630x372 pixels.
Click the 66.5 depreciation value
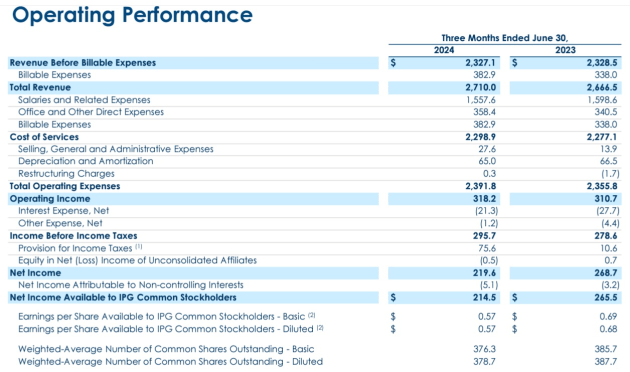(x=609, y=161)
